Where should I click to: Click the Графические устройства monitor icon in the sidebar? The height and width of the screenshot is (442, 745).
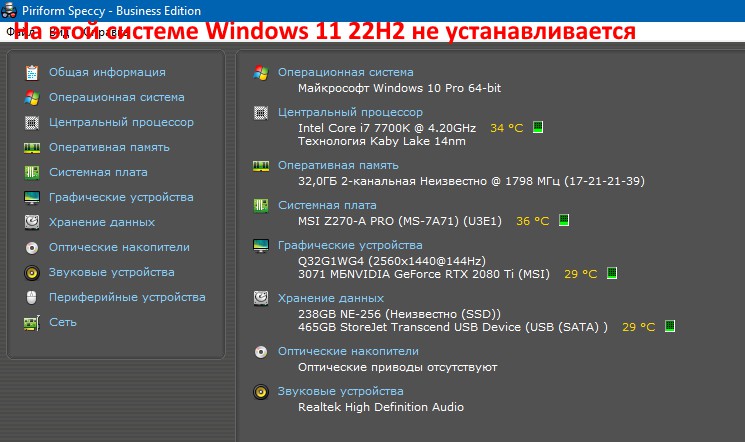pos(32,198)
